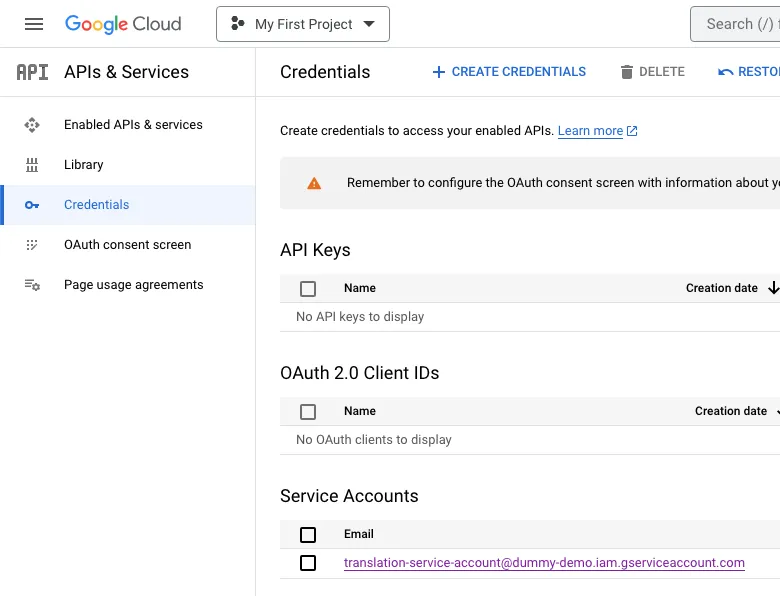780x596 pixels.
Task: Click the Library icon in sidebar
Action: [x=32, y=165]
